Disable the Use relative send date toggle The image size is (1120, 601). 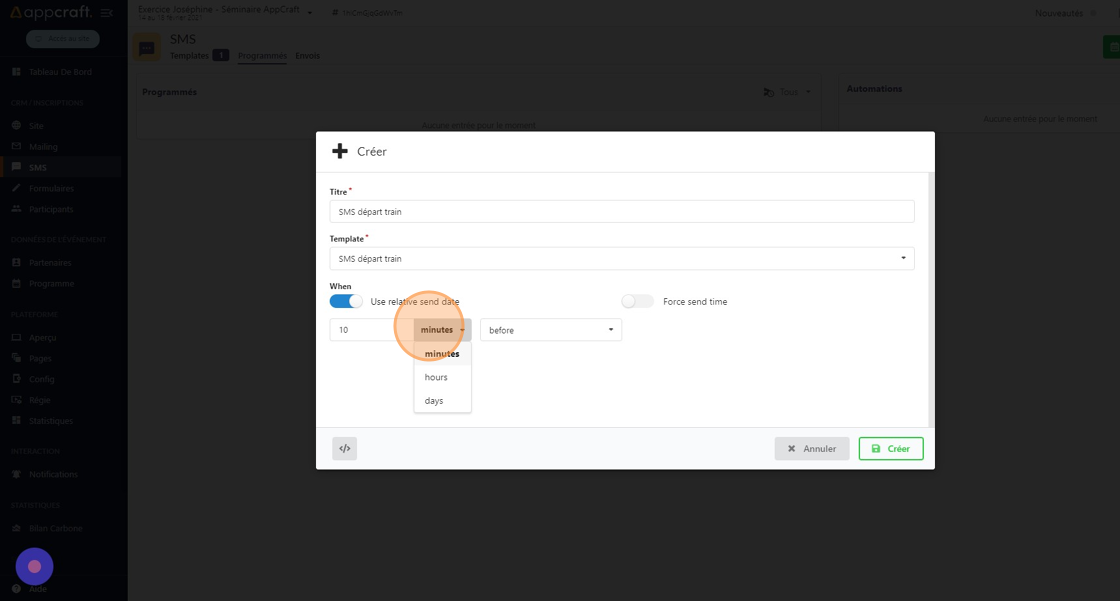tap(346, 301)
